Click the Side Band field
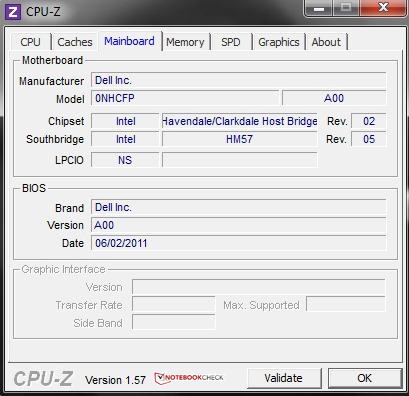Image resolution: width=409 pixels, height=396 pixels. pos(174,323)
